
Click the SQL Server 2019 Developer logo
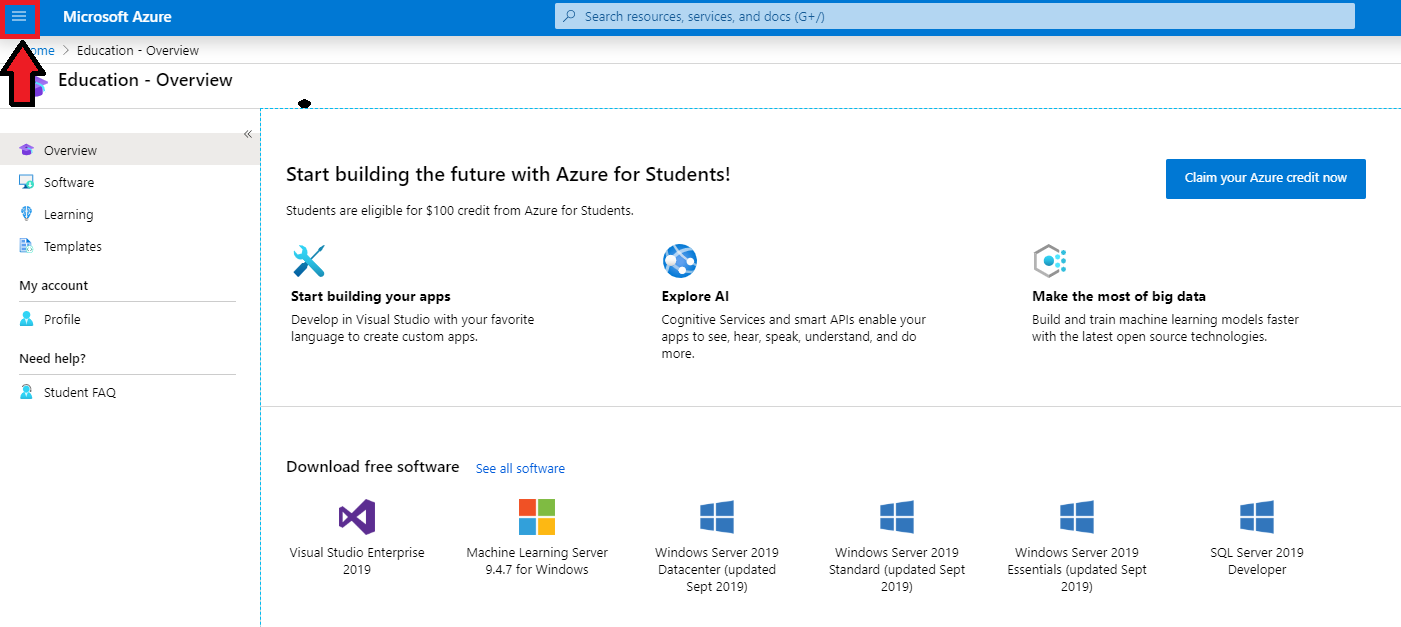tap(1257, 517)
